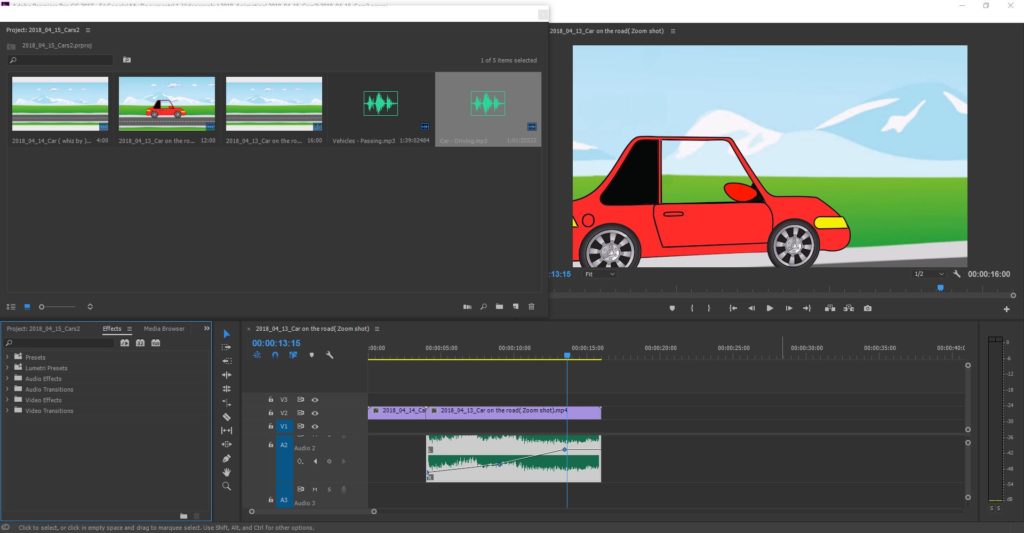Activate the Zoom tool magnifier
Screen dimensions: 1024x533
[x=227, y=486]
